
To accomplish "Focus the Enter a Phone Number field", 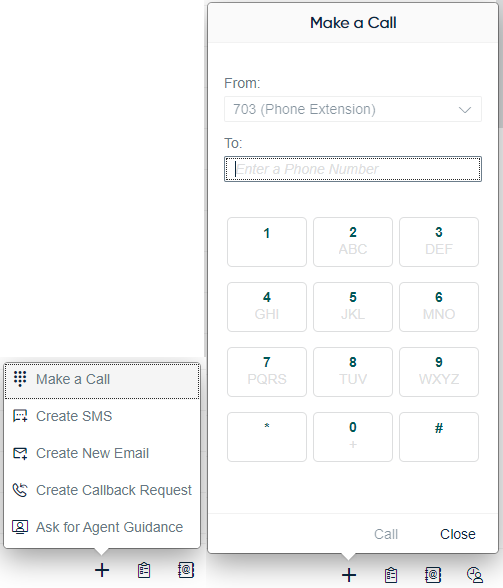I will [x=353, y=169].
